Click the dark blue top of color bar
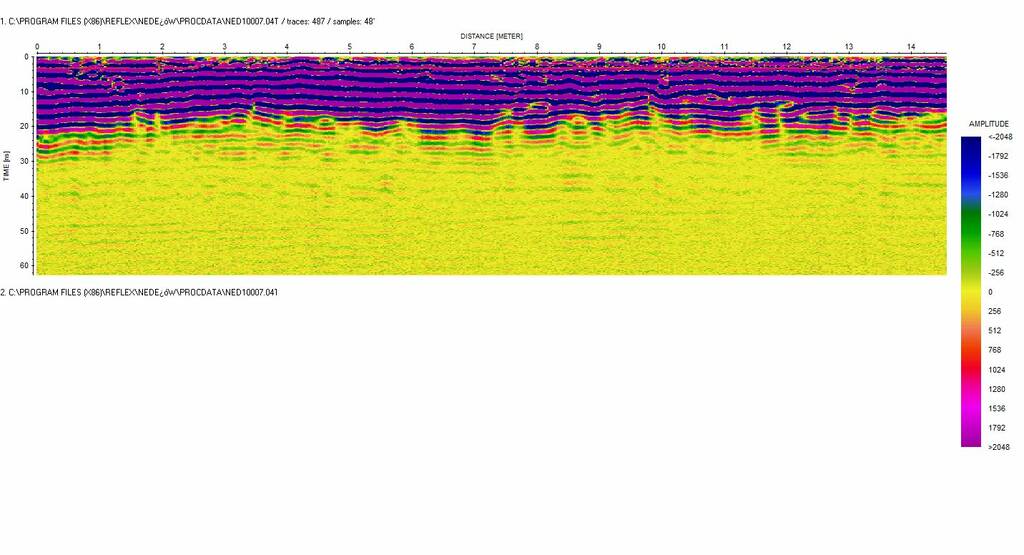The width and height of the screenshot is (1024, 555). point(970,145)
